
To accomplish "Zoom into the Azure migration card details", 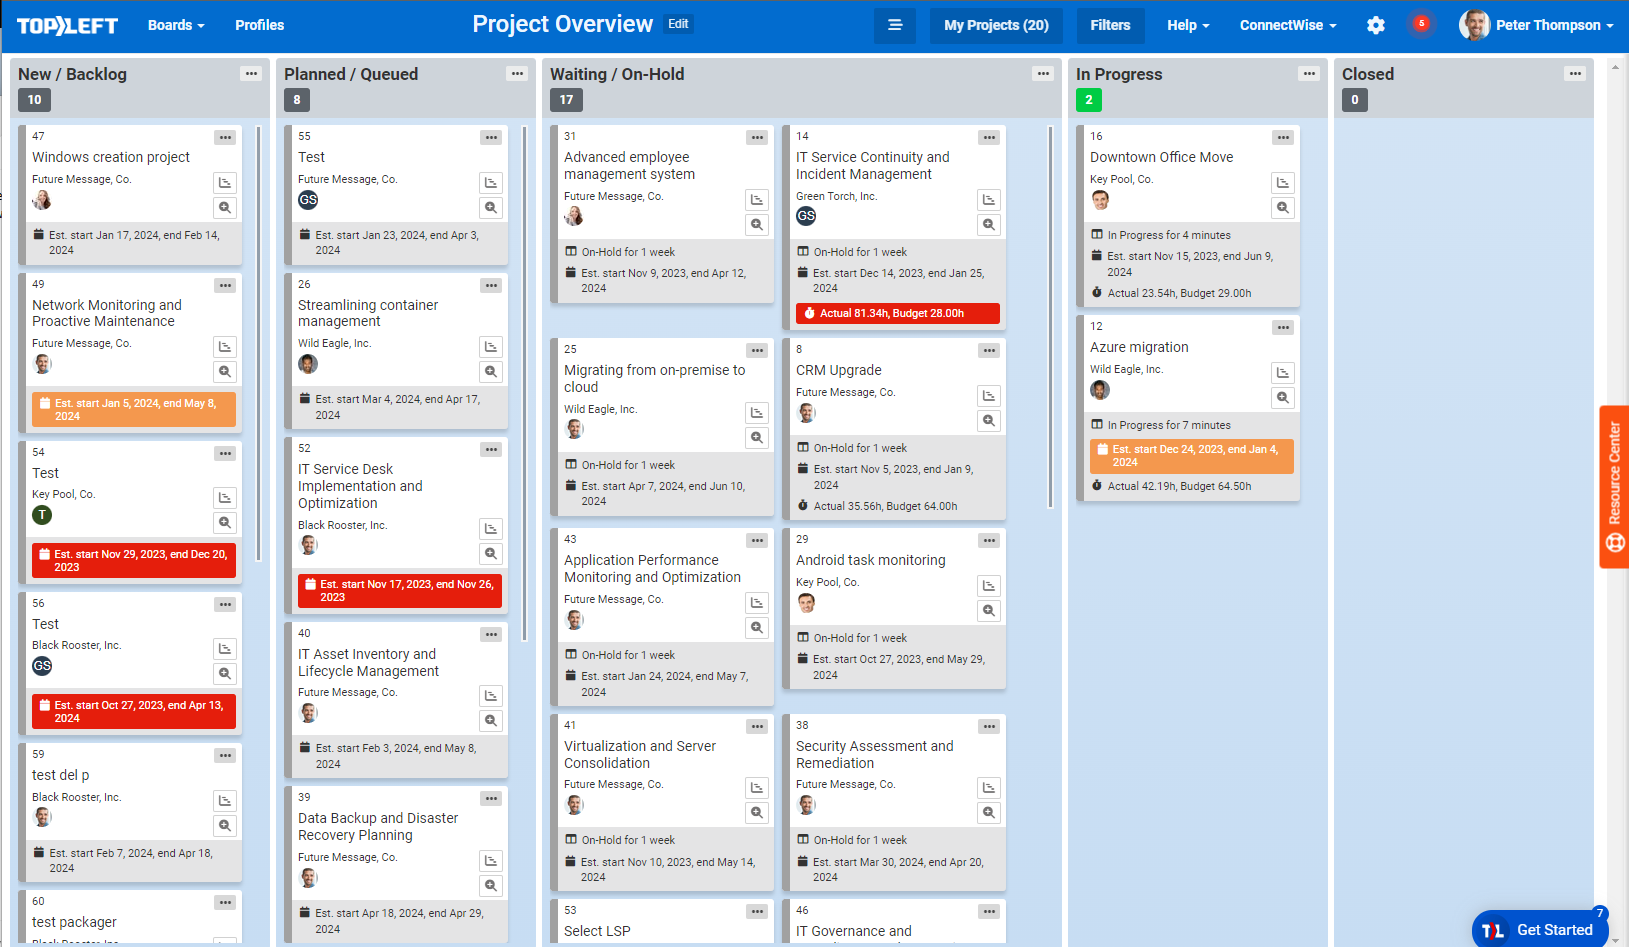I will (x=1283, y=398).
